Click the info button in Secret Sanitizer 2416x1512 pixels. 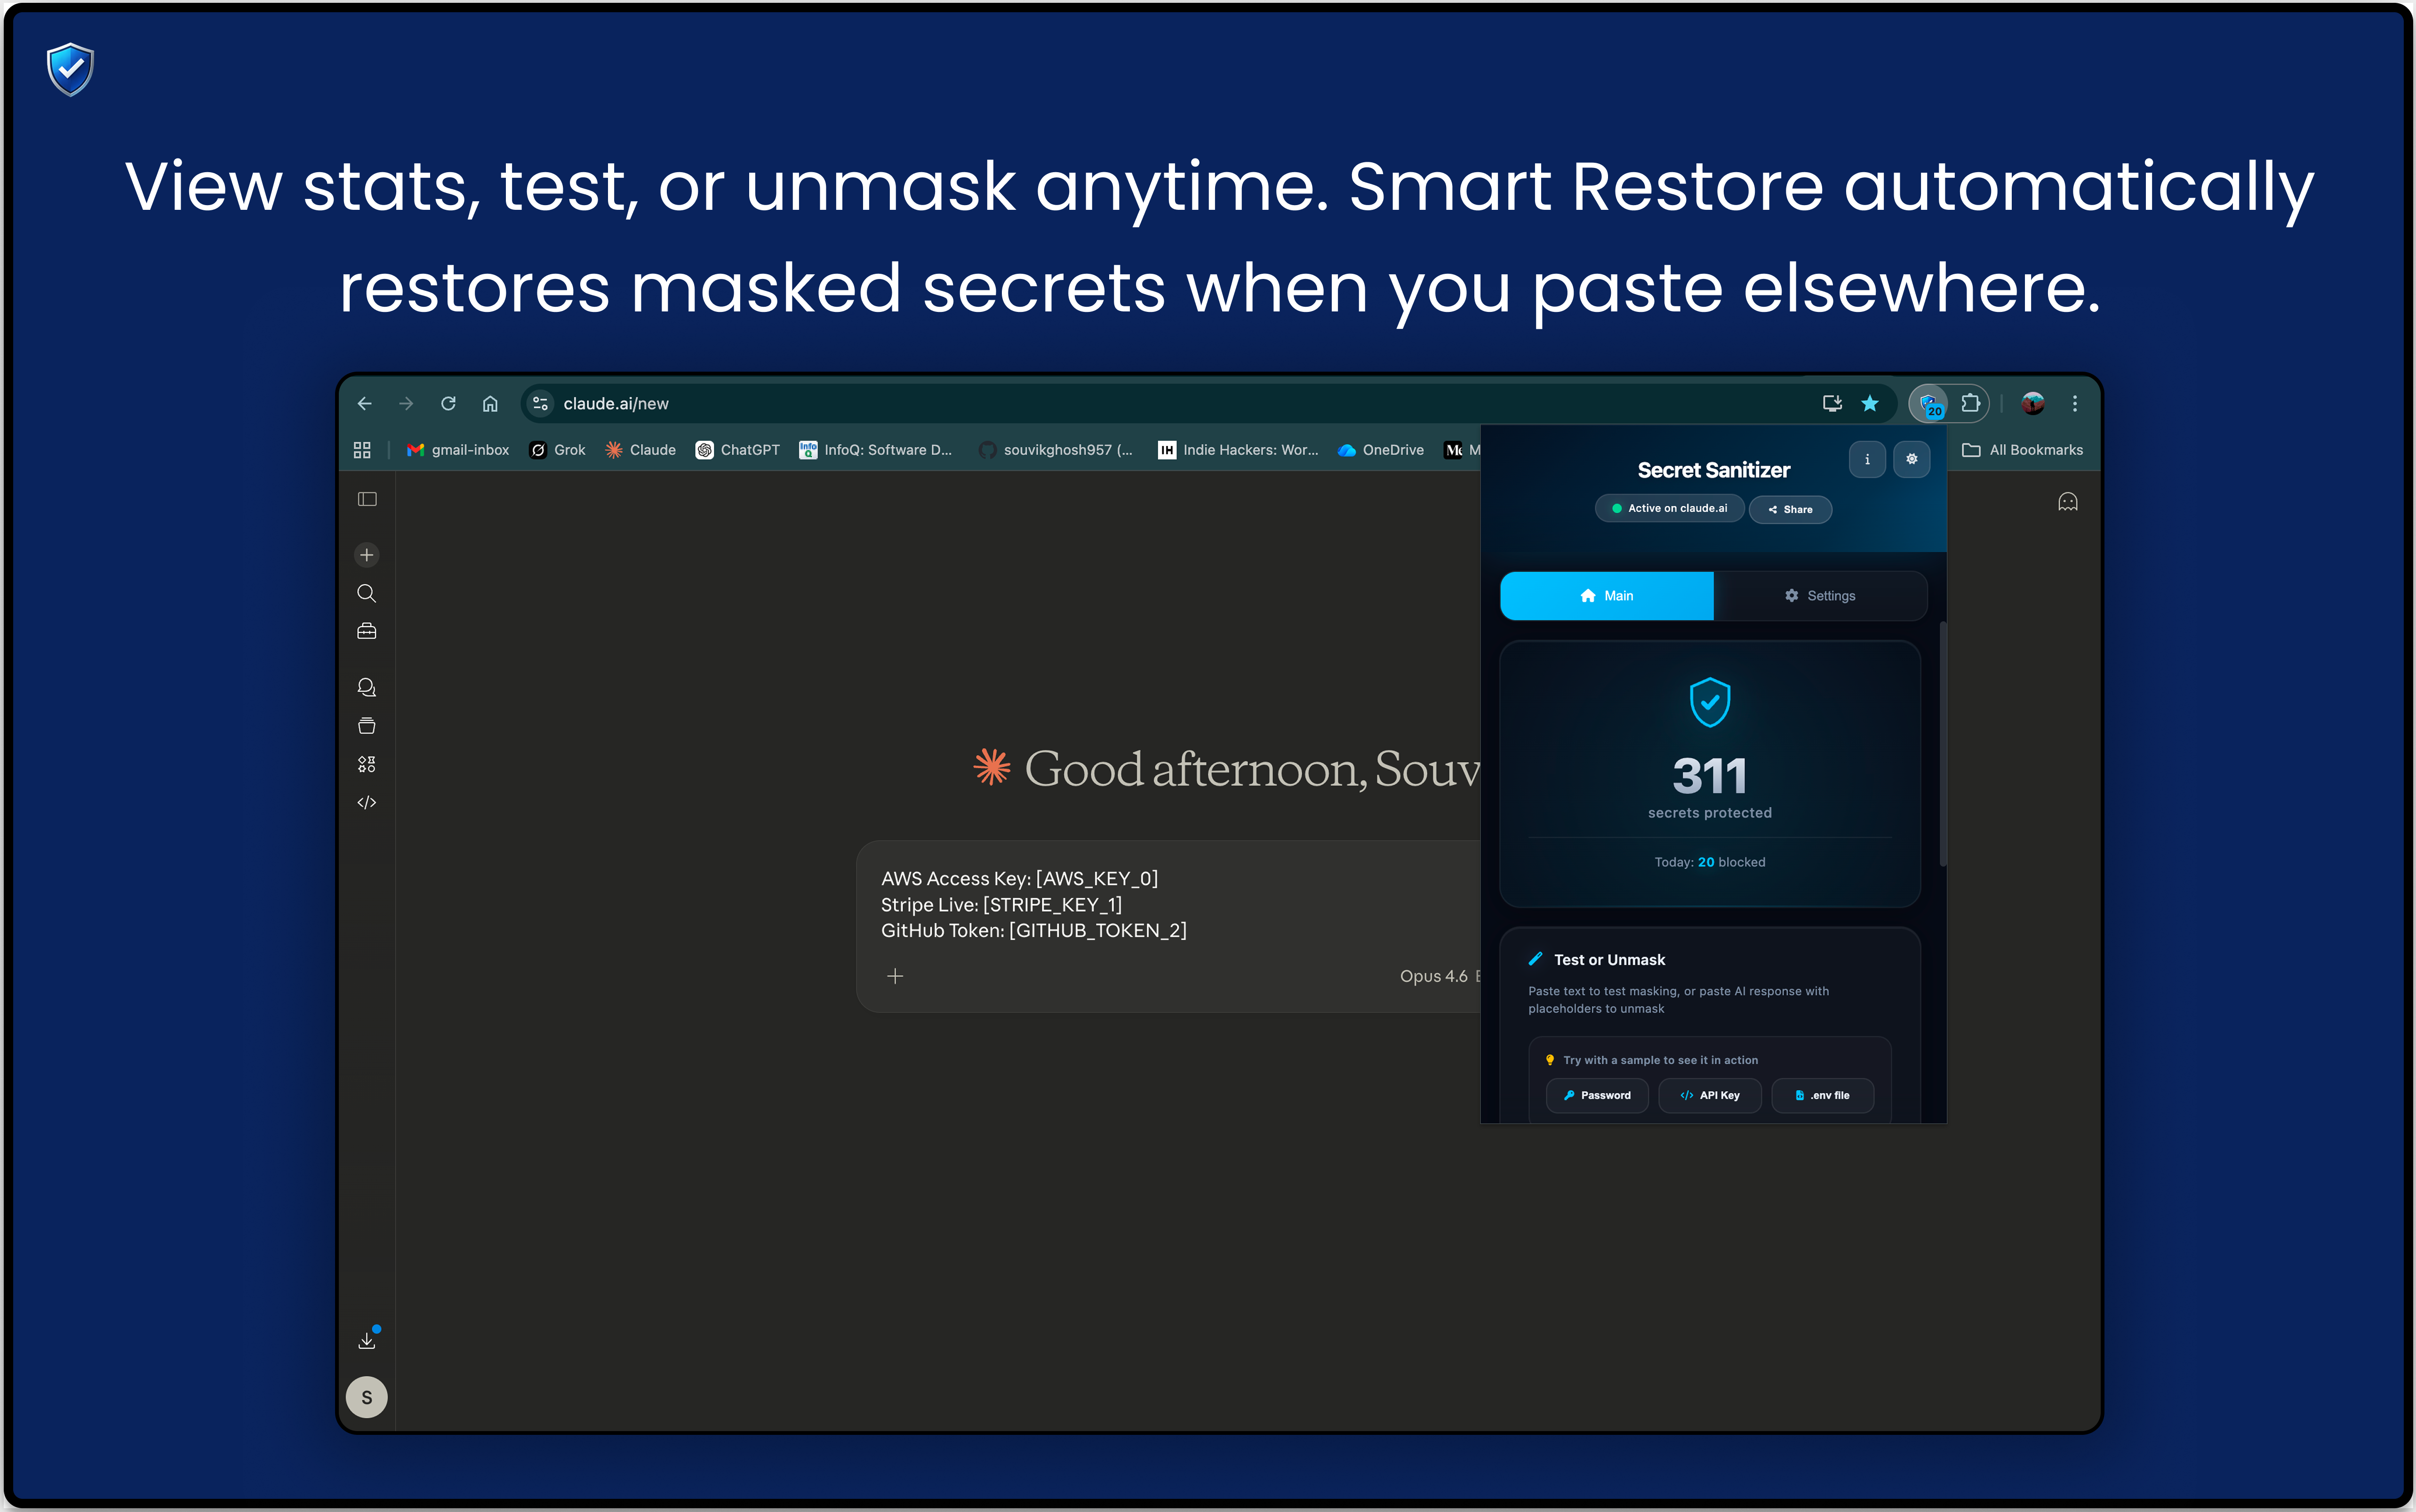point(1867,459)
